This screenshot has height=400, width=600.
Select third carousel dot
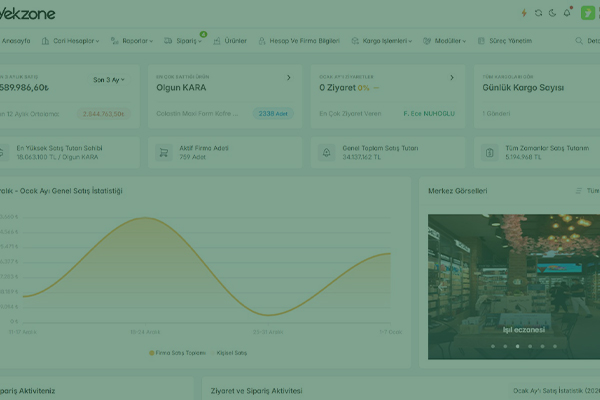pyautogui.click(x=517, y=346)
